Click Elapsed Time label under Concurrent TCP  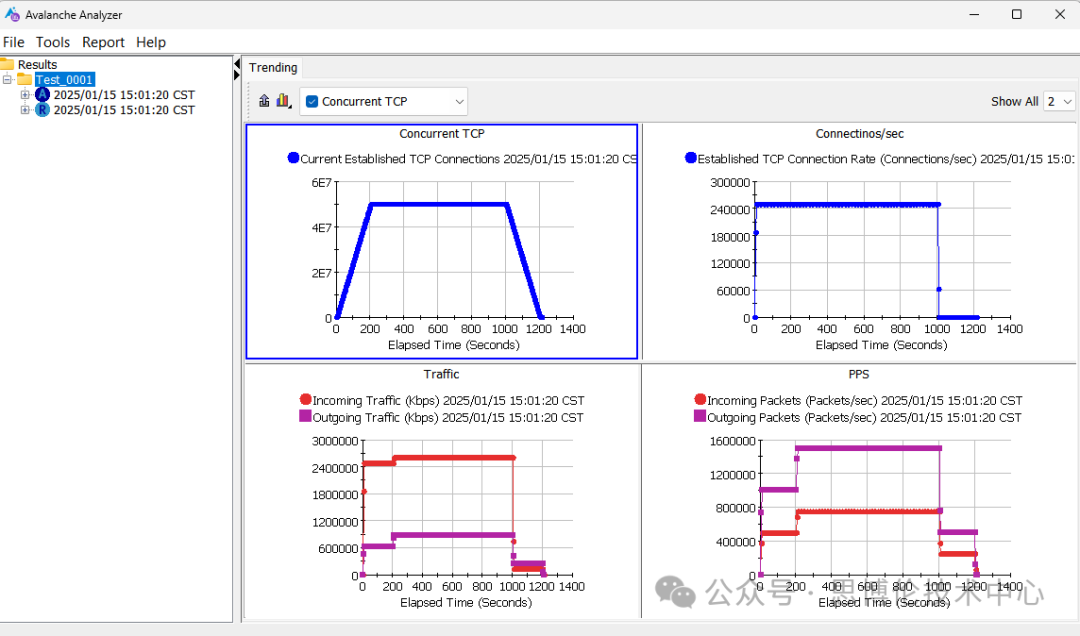pos(454,345)
